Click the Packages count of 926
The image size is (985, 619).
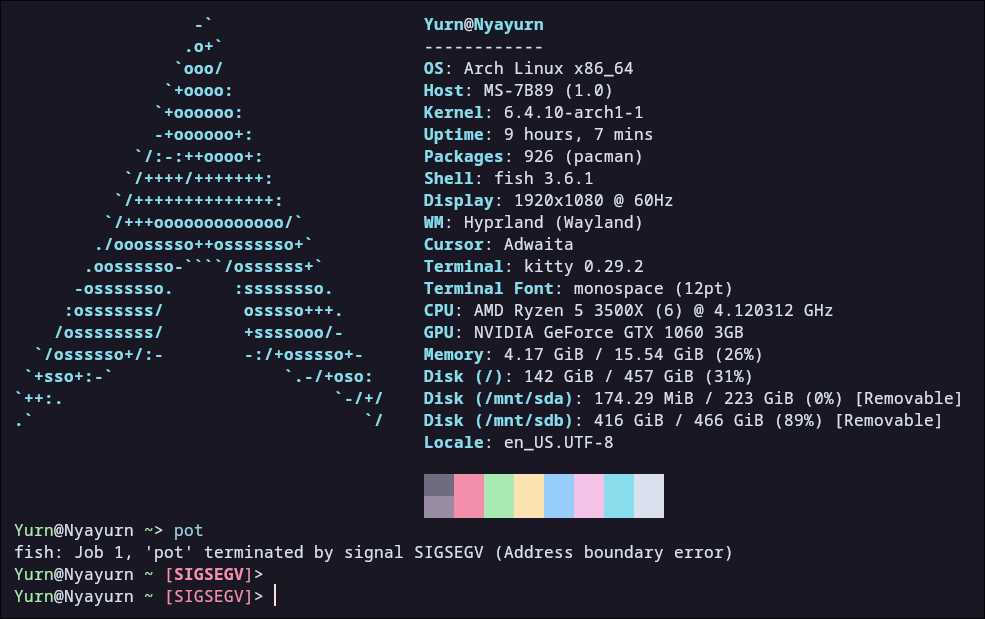pyautogui.click(x=550, y=156)
